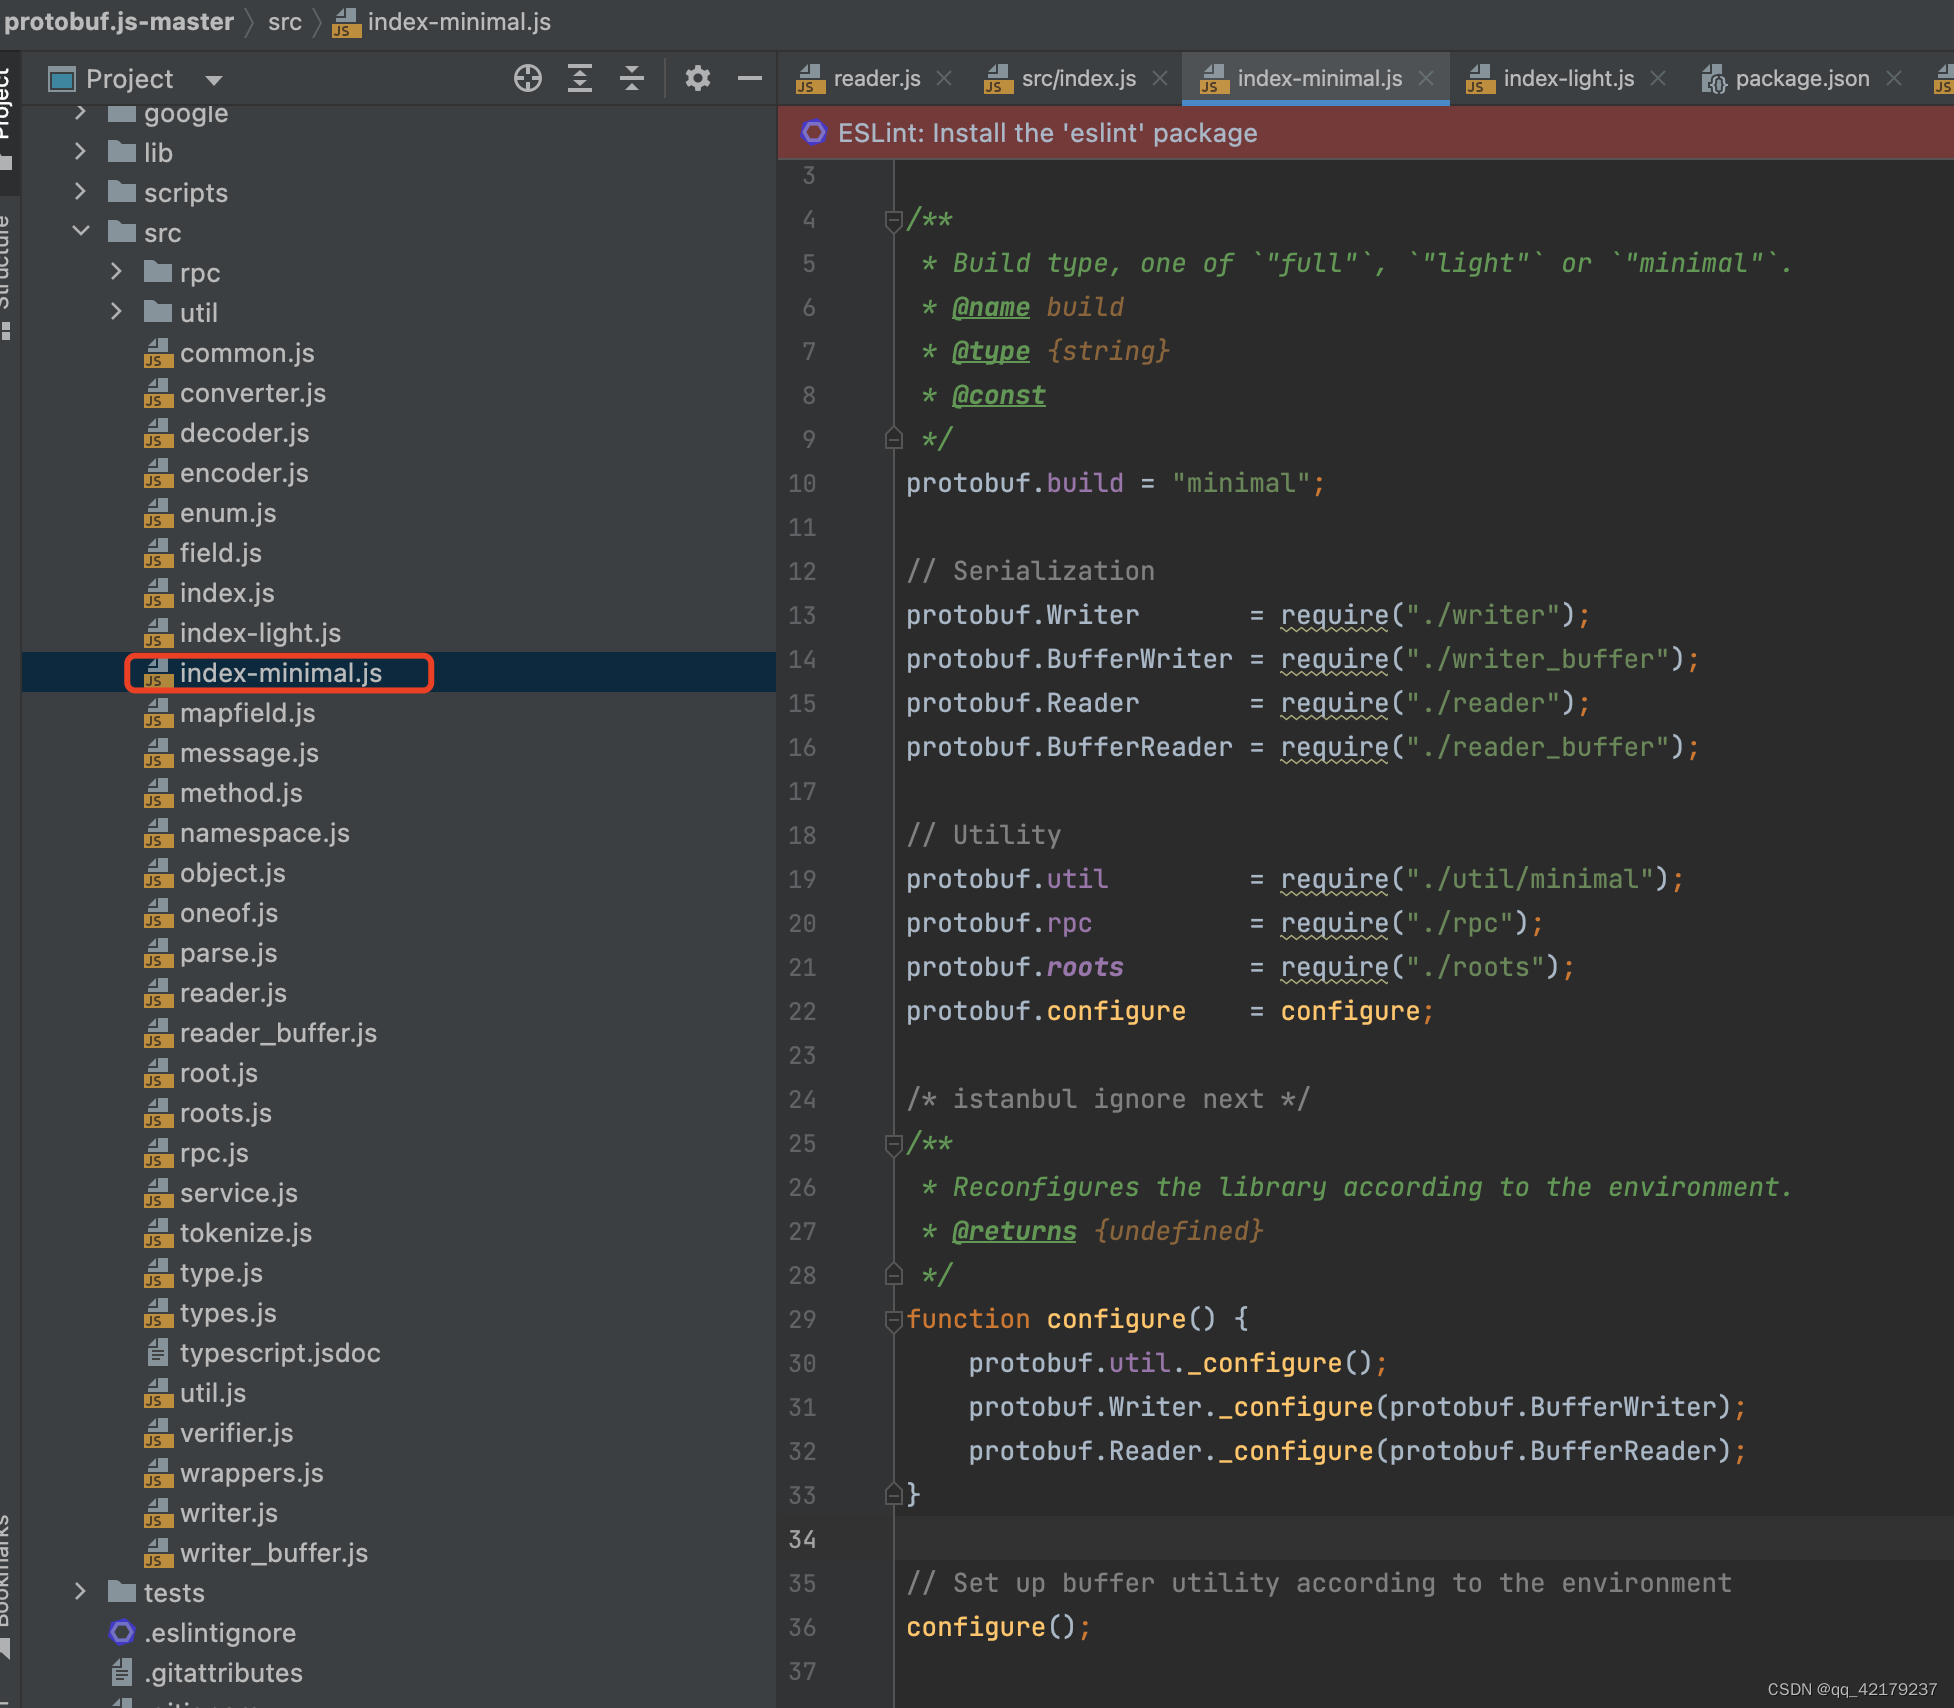Click line number 34 in the gutter

[802, 1539]
